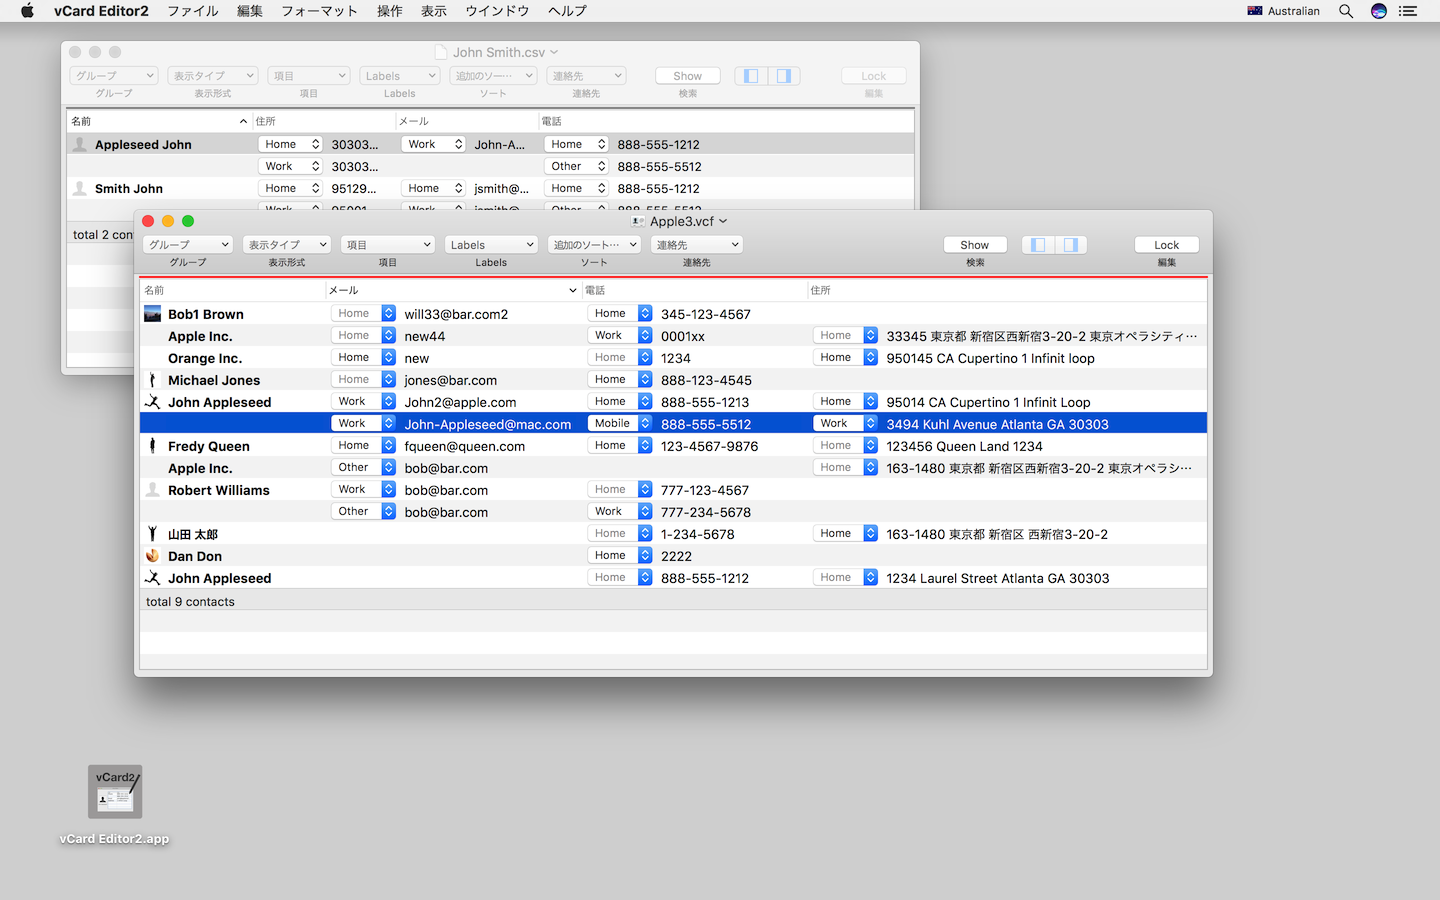This screenshot has height=900, width=1440.
Task: Sort by 名前 column in Apple3.vcf
Action: coord(232,291)
